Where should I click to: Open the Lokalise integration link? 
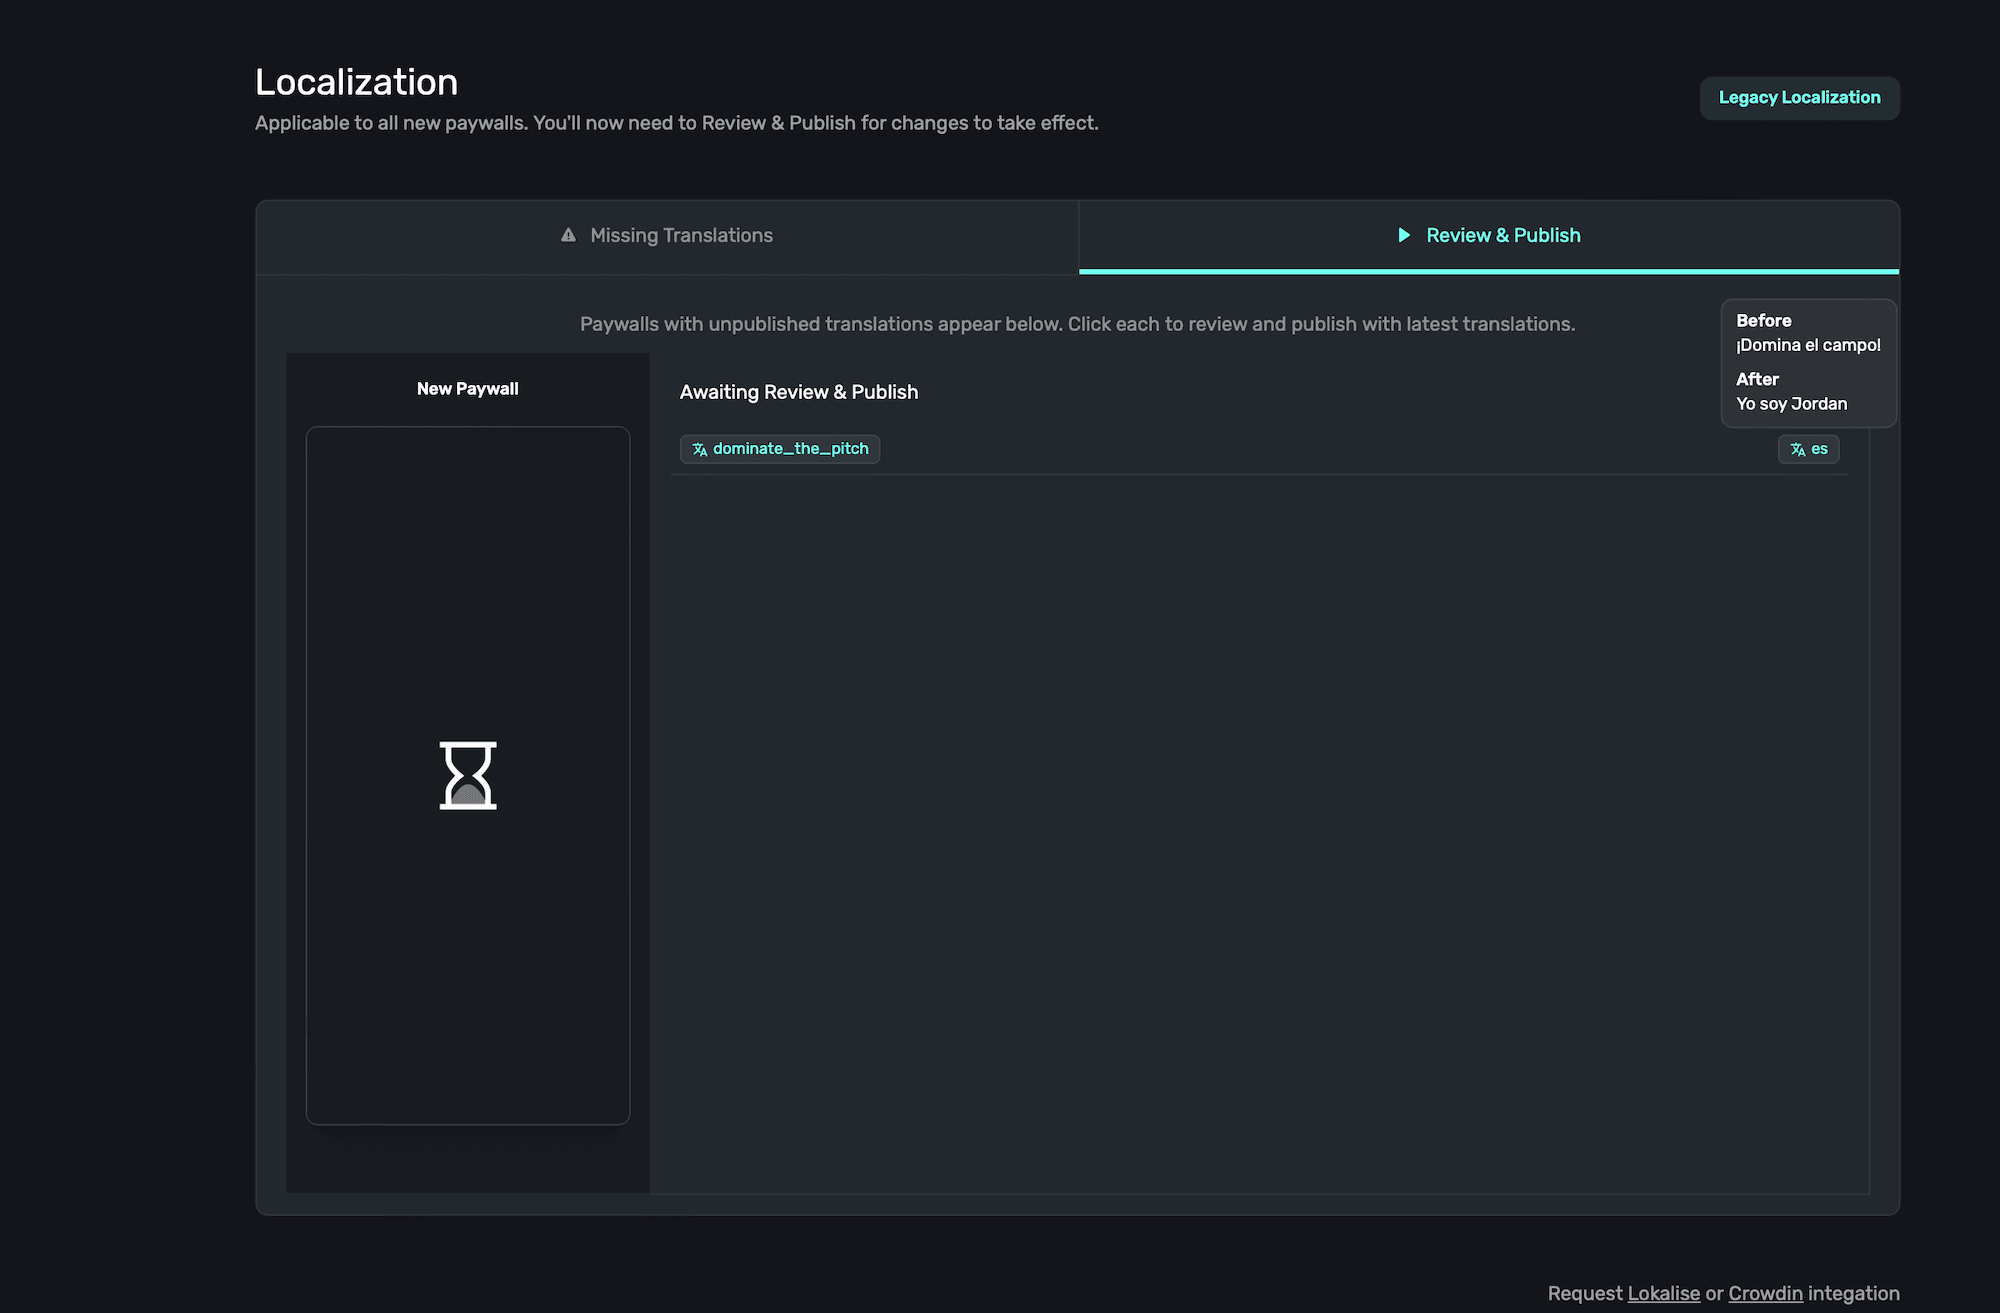(x=1663, y=1293)
